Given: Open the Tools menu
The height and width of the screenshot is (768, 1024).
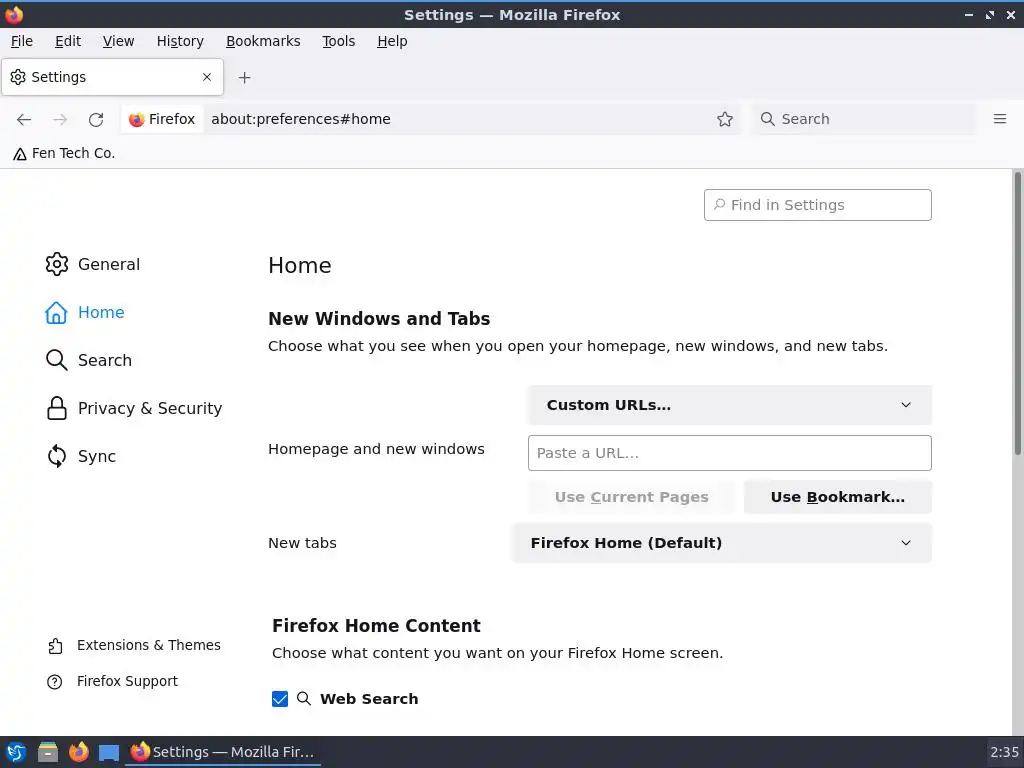Looking at the screenshot, I should [x=338, y=41].
